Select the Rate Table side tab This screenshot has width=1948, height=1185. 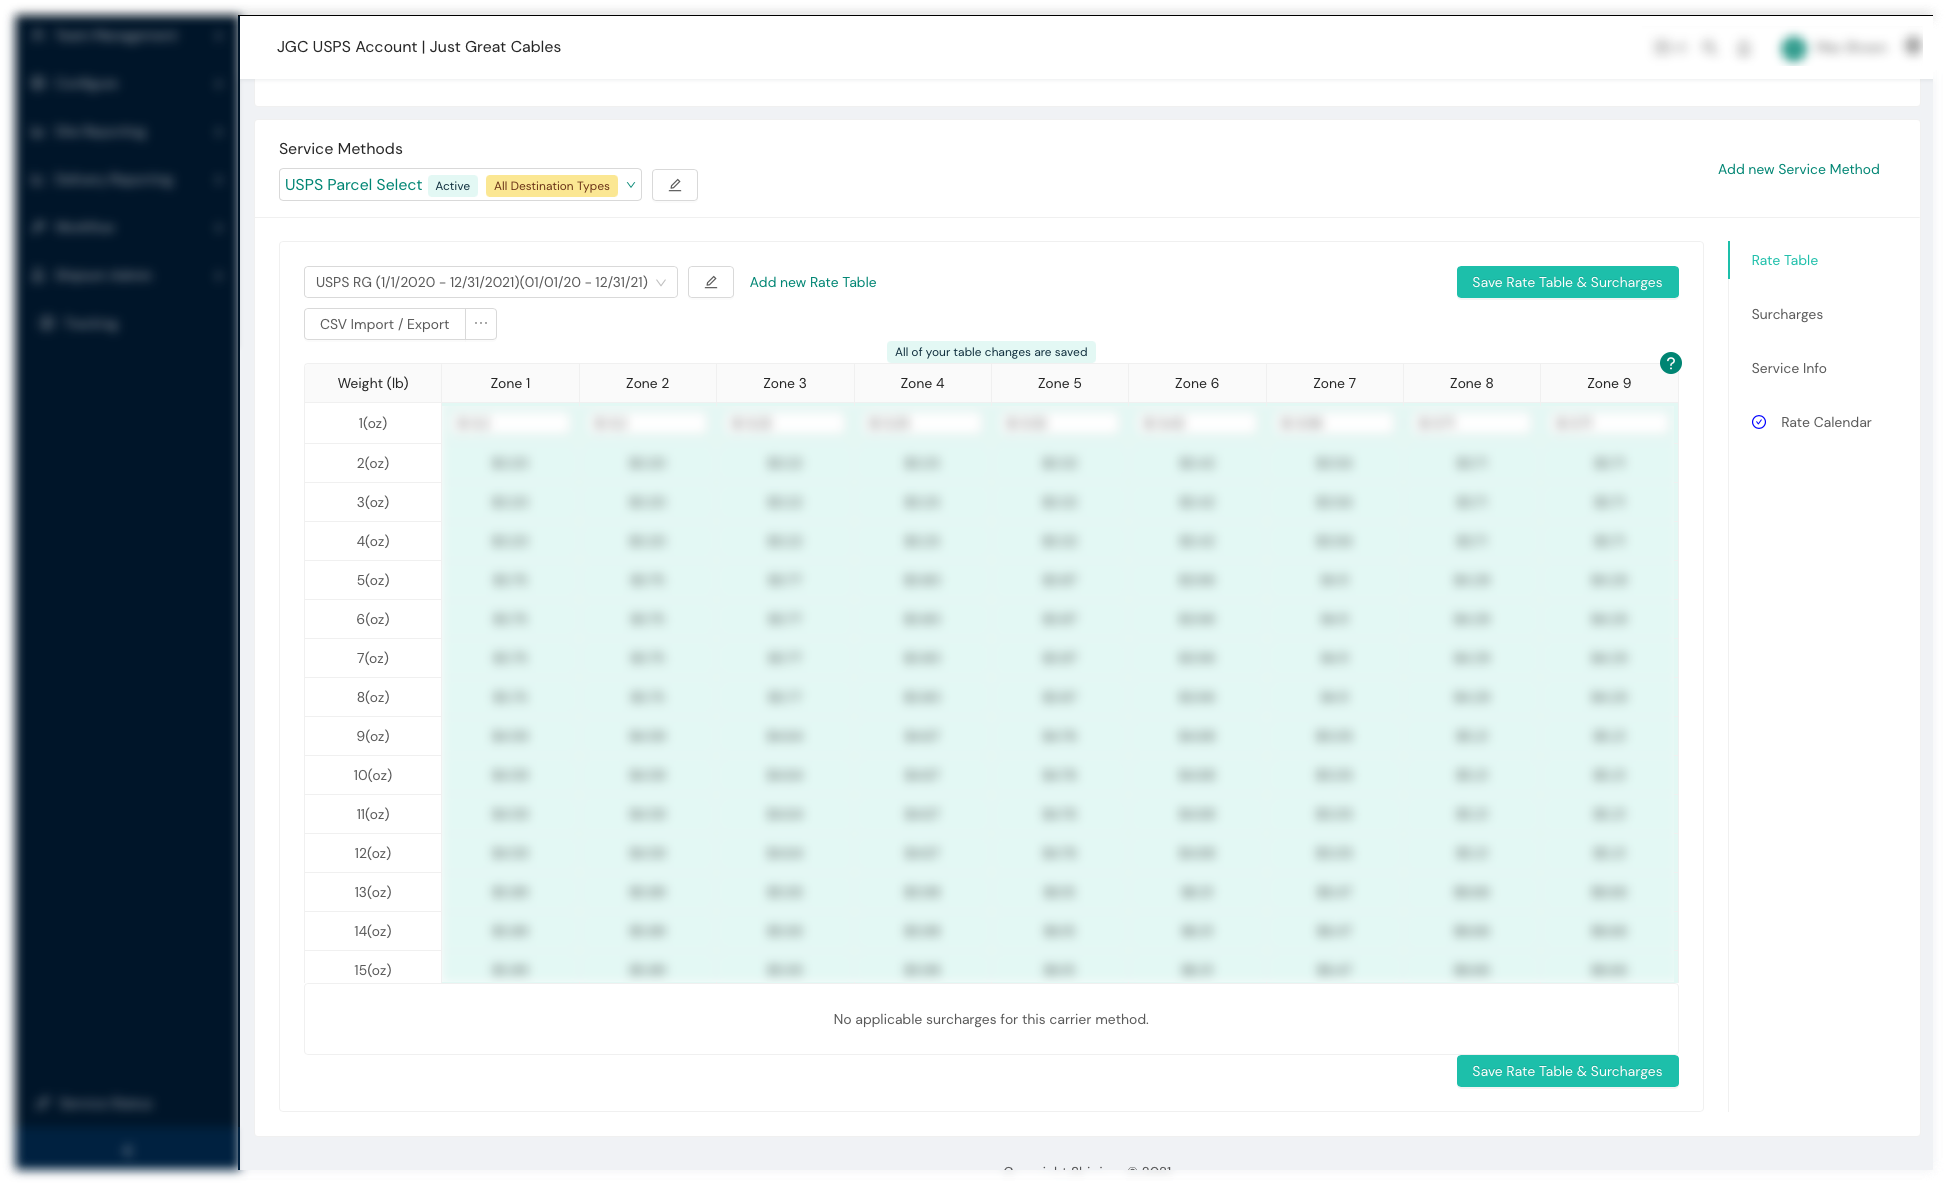tap(1784, 260)
